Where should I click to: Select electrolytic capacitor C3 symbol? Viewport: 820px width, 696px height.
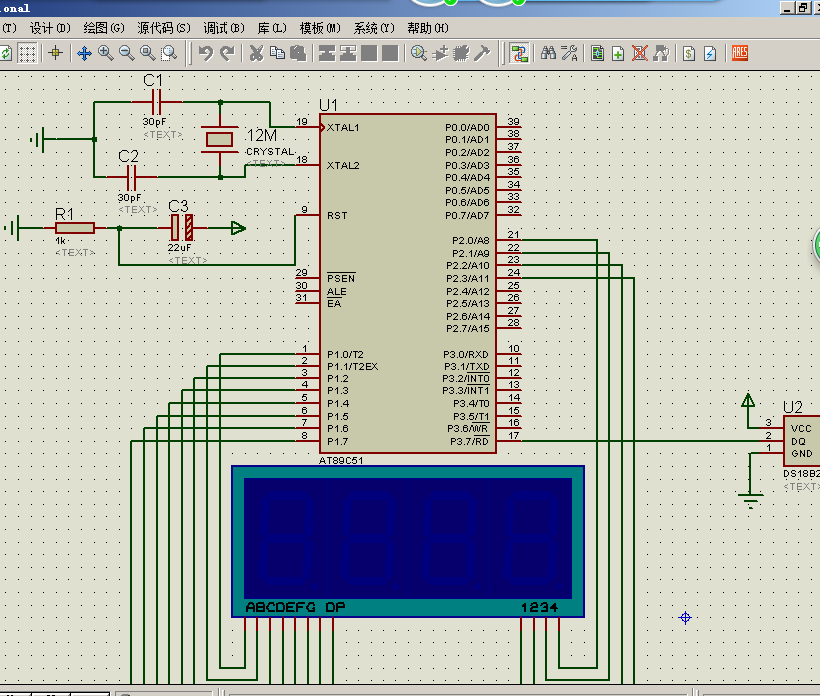pos(182,227)
